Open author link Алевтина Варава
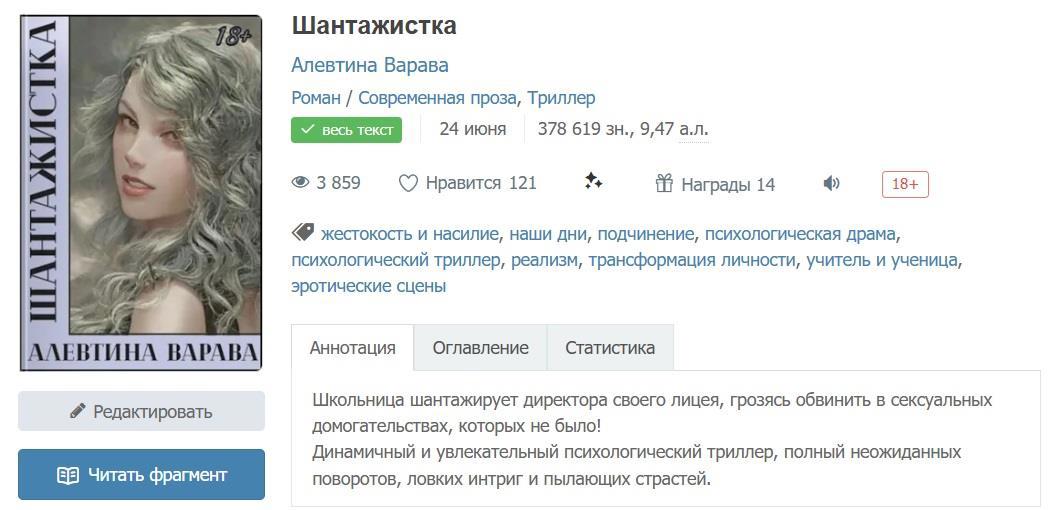Screen dimensions: 1053x510 click(x=370, y=65)
